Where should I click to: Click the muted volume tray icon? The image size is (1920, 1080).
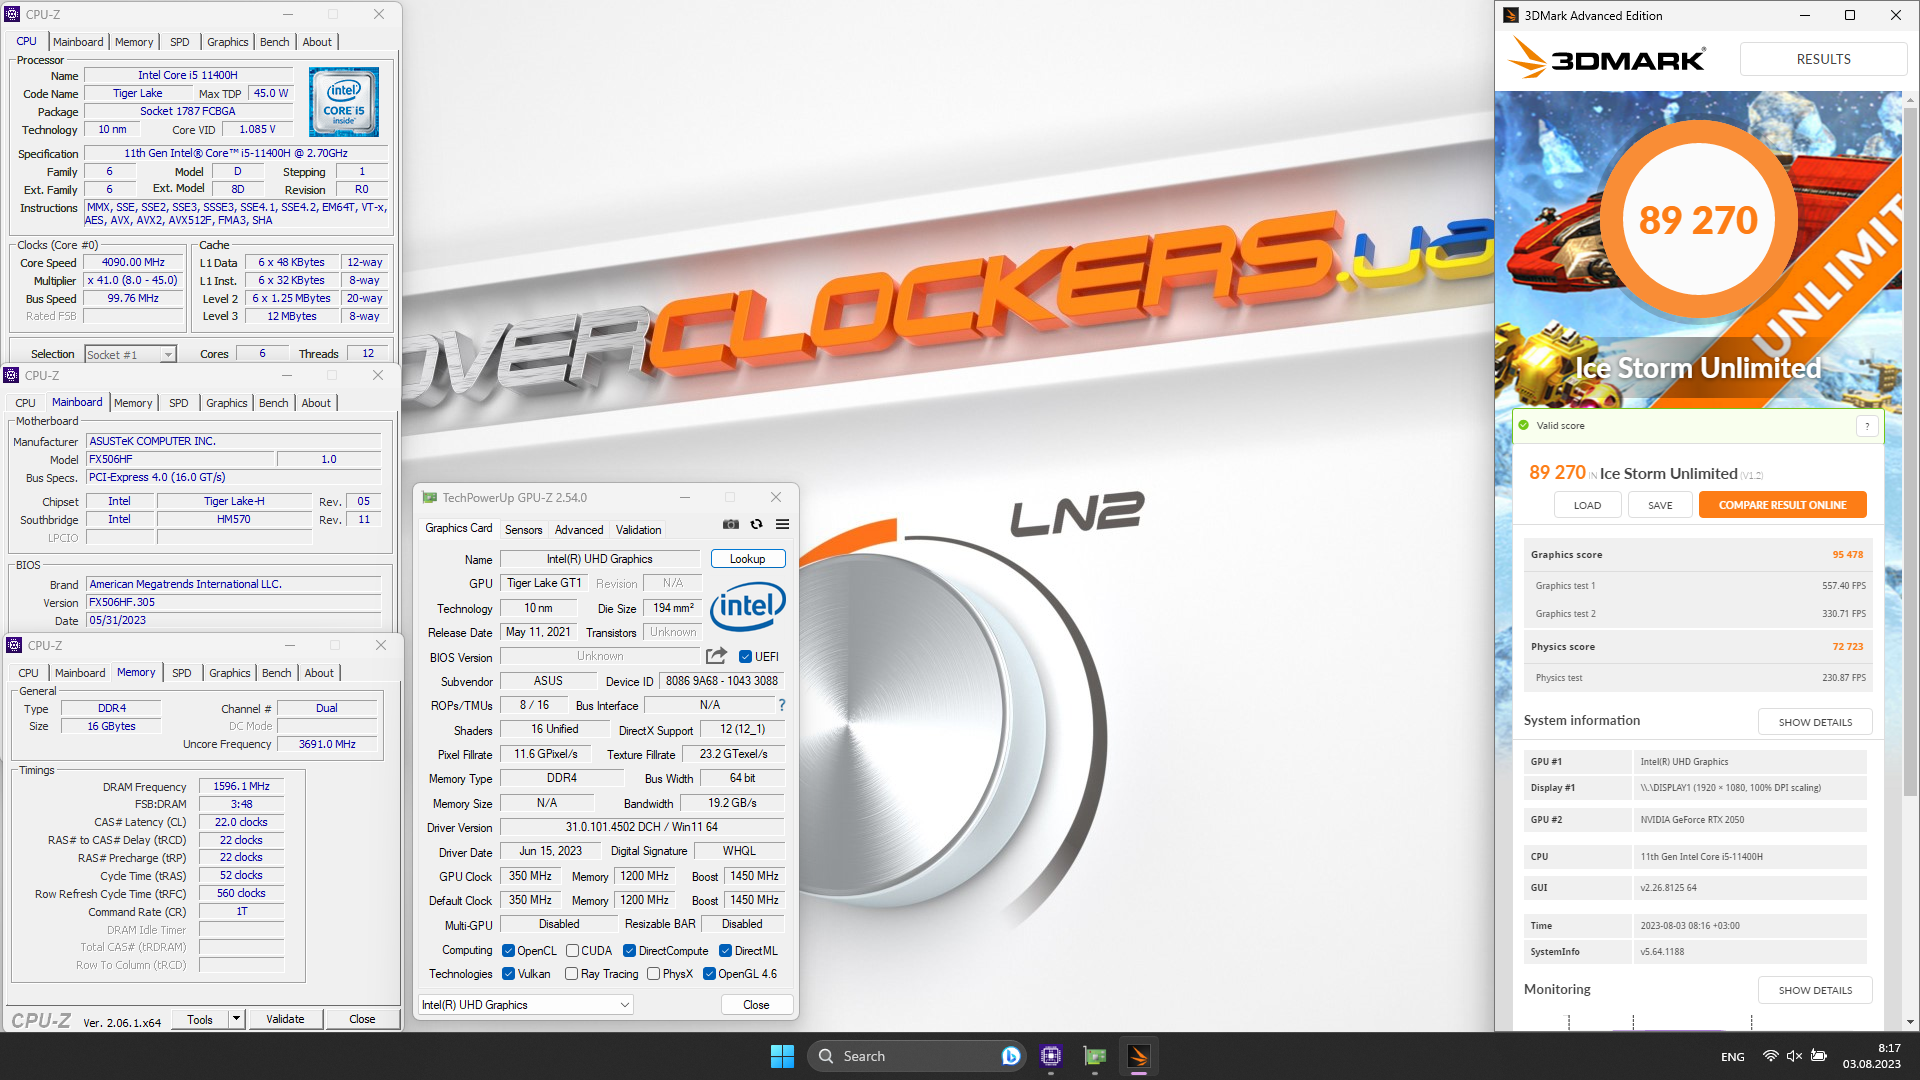[1795, 1056]
